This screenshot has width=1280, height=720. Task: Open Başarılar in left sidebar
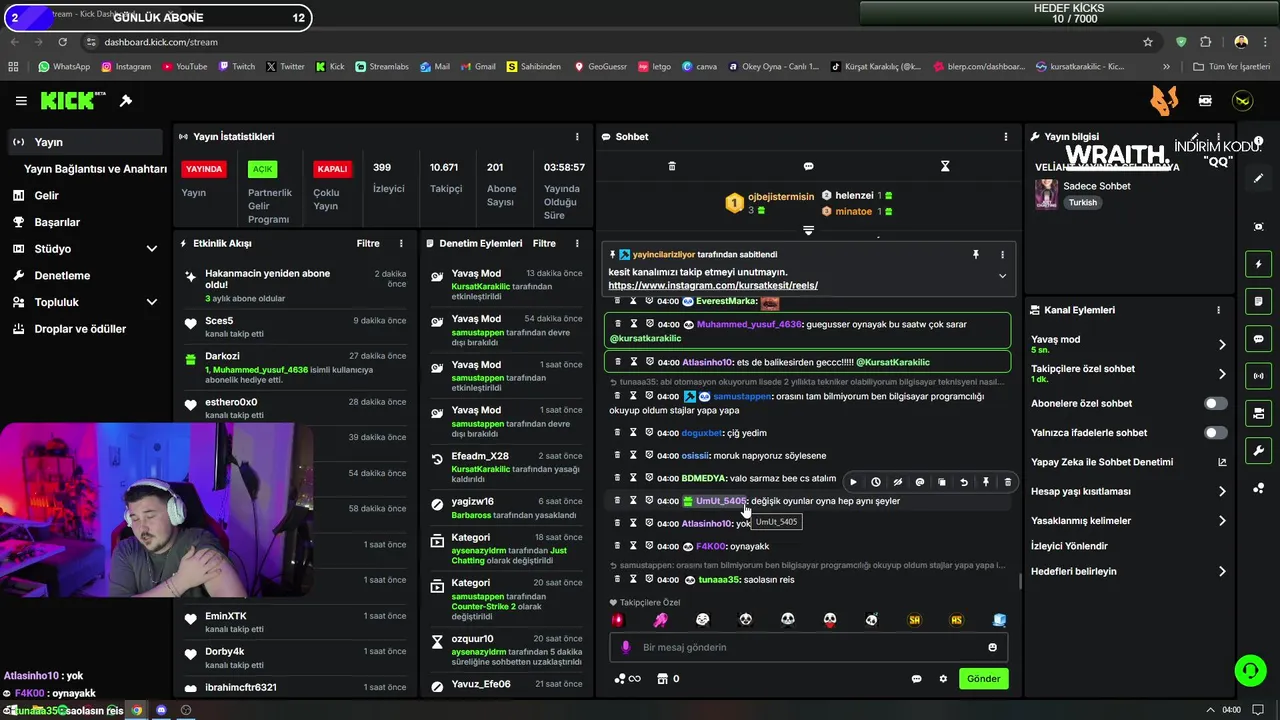click(84, 222)
